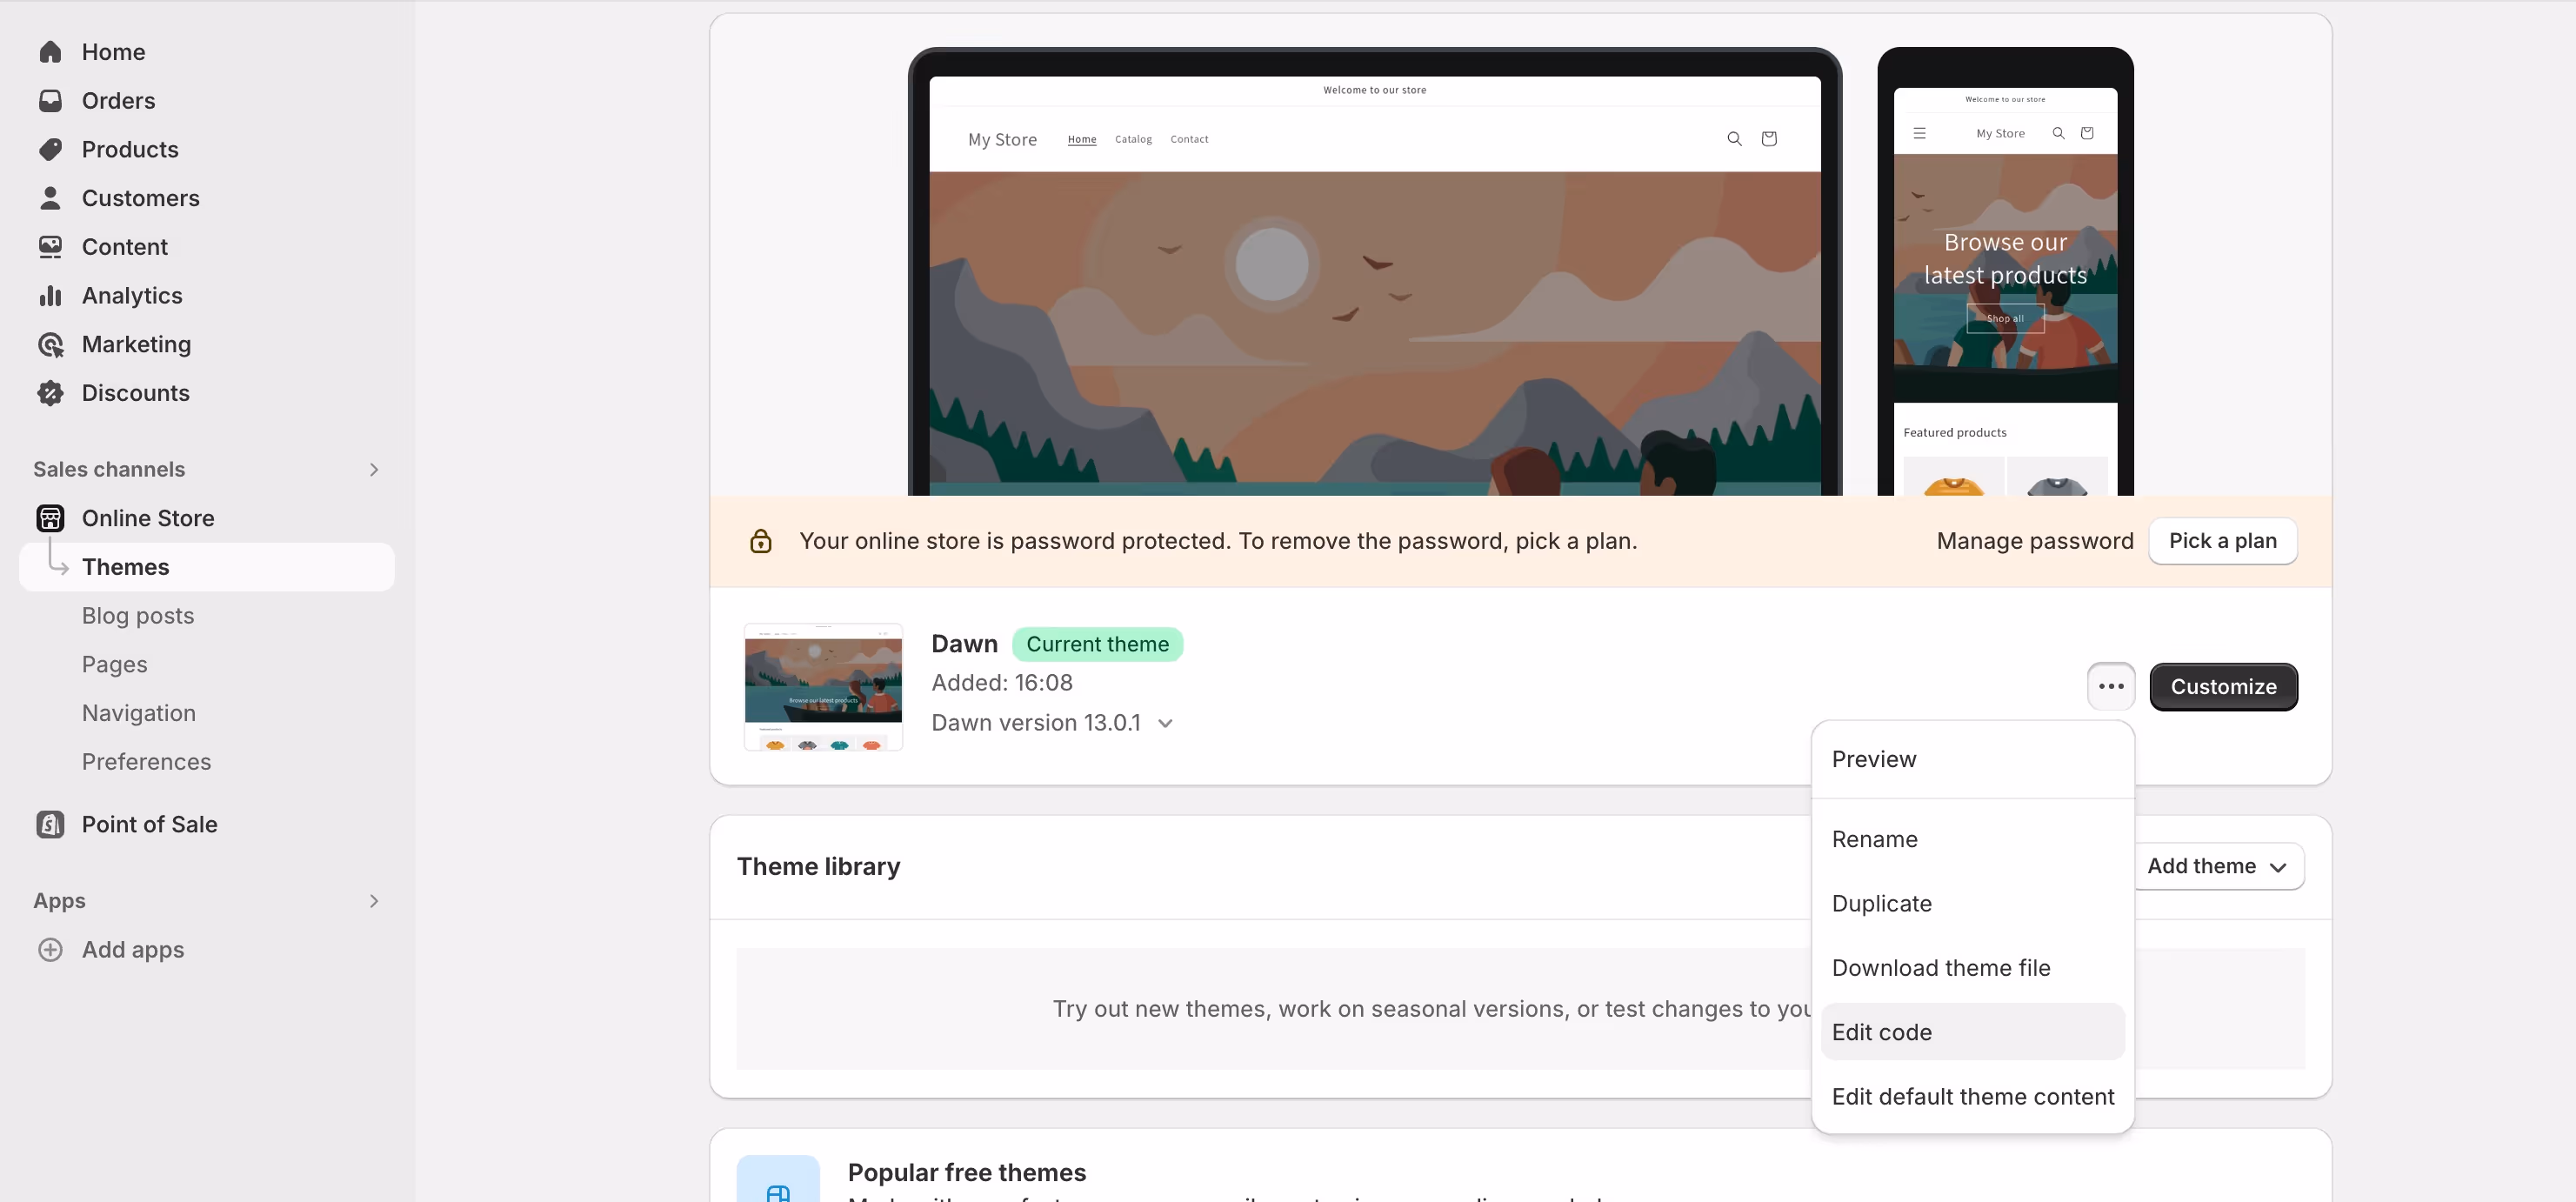Go to Analytics in the sidebar
2576x1202 pixels.
point(132,295)
